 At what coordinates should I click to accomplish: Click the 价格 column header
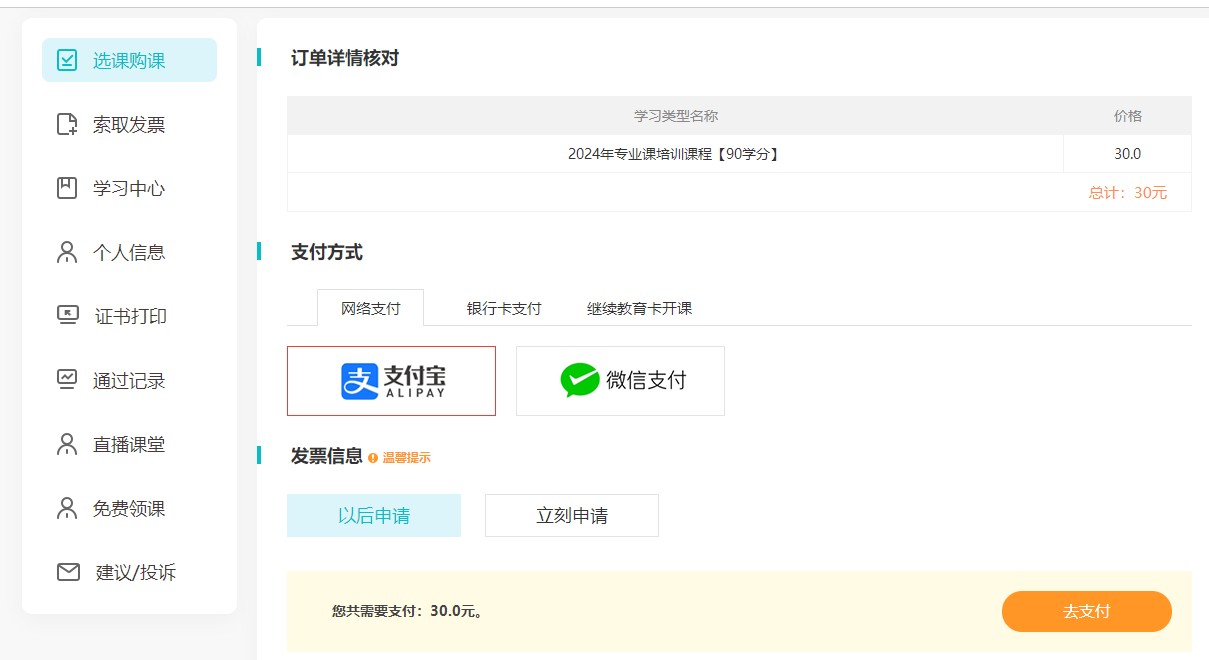point(1128,116)
